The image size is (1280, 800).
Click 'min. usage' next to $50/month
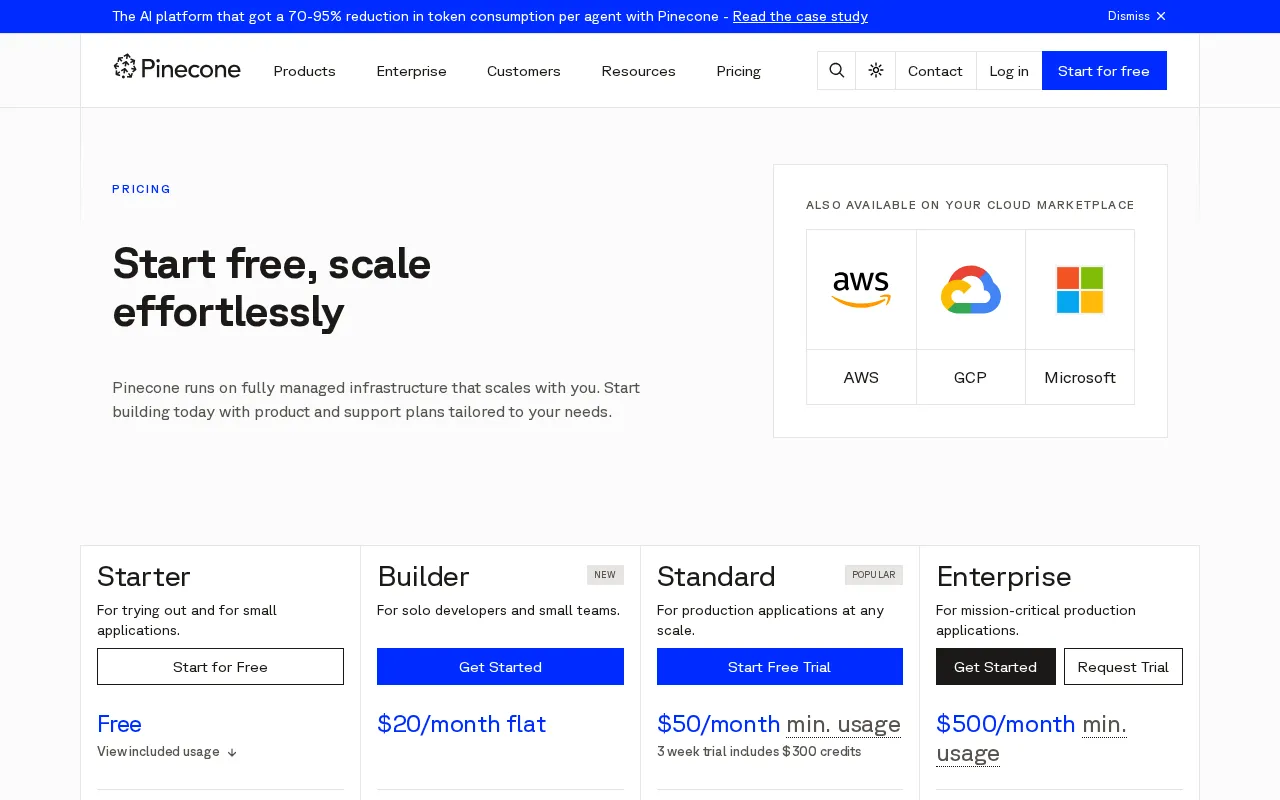point(843,724)
